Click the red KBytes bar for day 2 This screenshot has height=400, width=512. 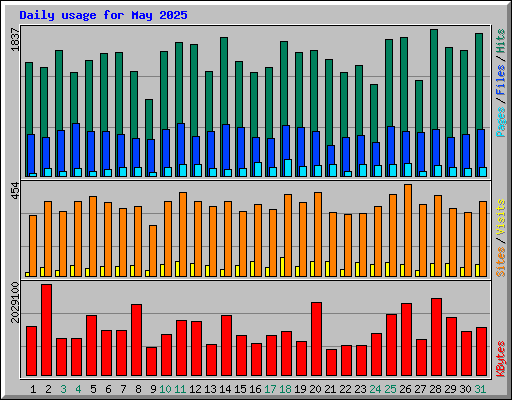coord(47,330)
